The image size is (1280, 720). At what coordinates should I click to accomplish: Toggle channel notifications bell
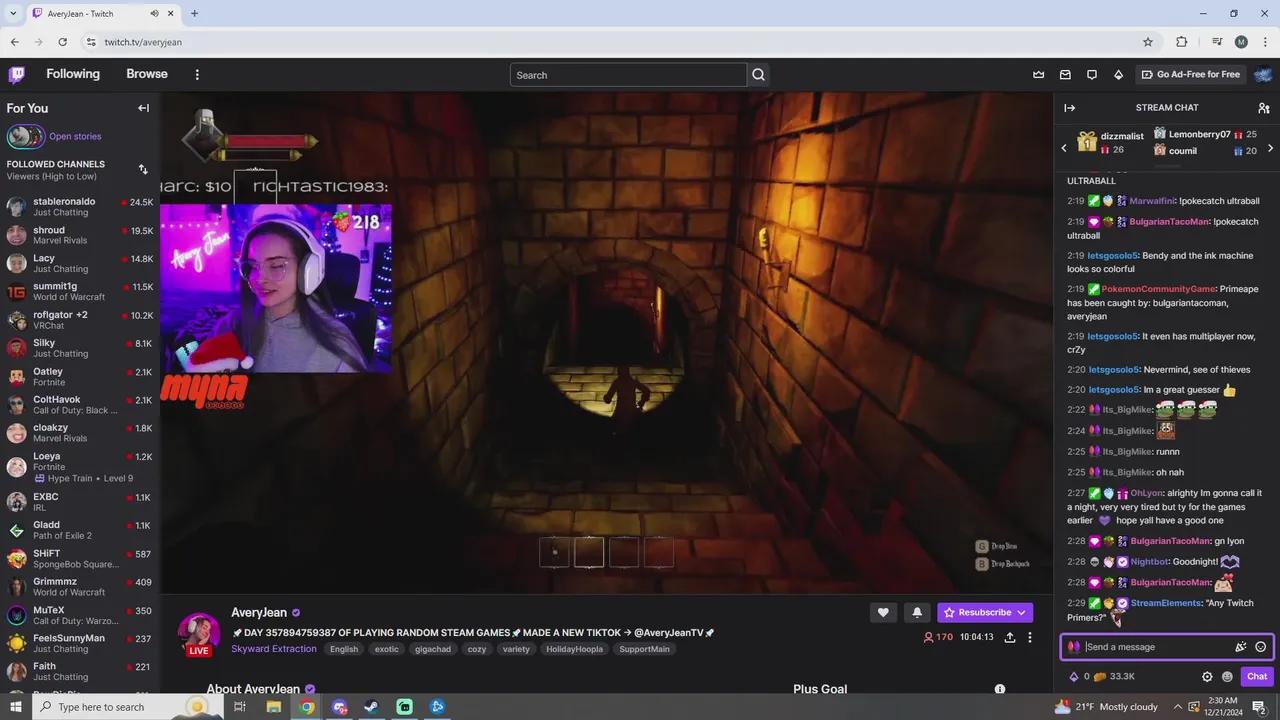coord(917,612)
